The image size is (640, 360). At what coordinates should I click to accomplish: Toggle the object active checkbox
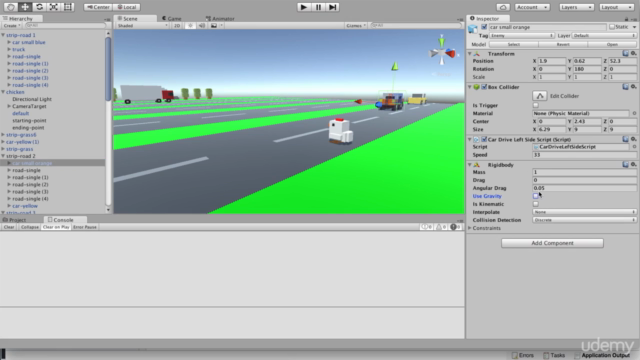[484, 27]
